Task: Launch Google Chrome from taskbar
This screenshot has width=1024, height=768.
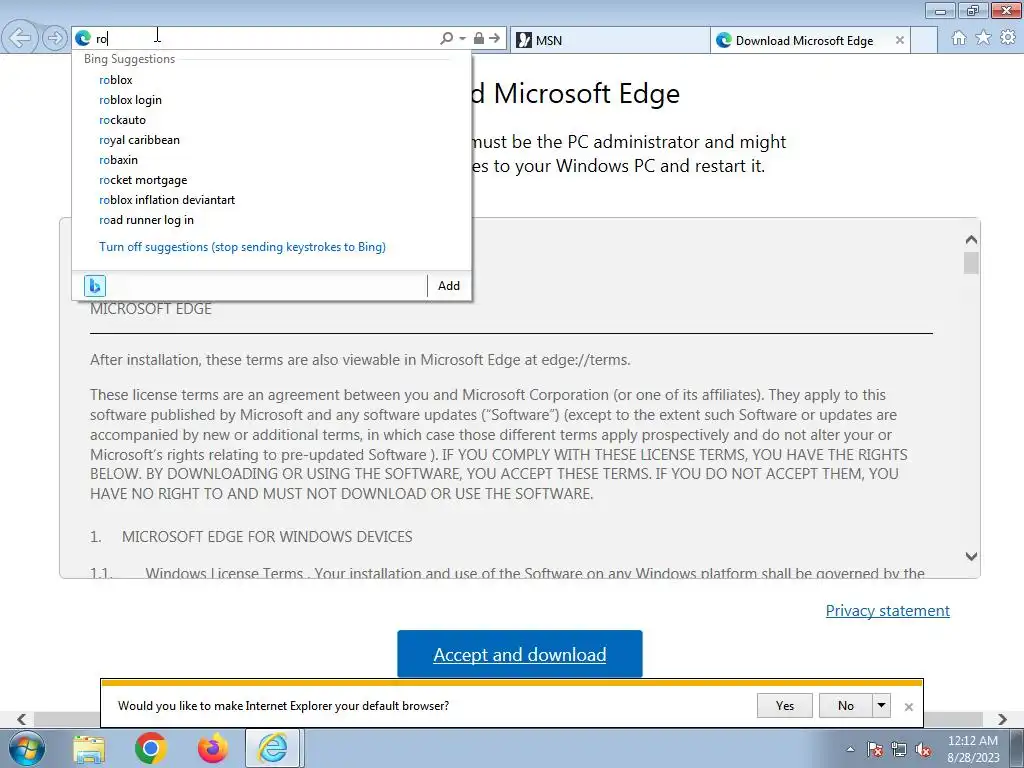Action: 150,749
